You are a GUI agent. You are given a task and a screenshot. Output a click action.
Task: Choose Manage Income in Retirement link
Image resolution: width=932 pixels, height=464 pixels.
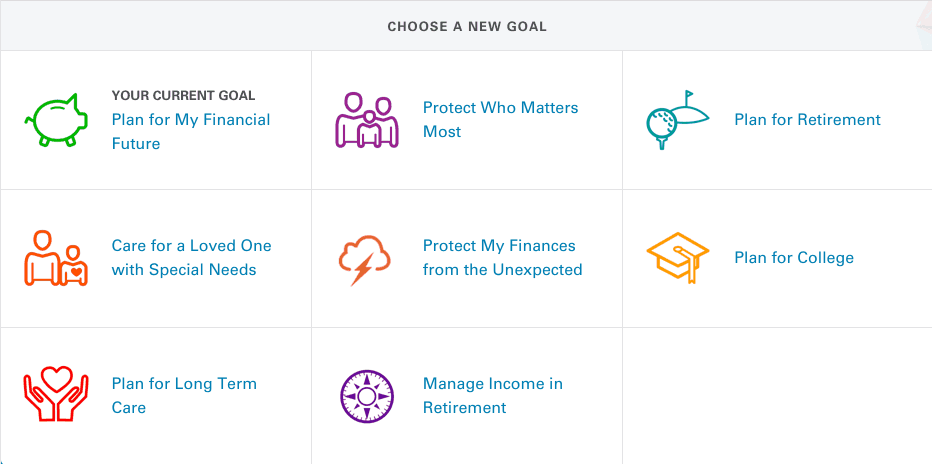click(x=493, y=396)
